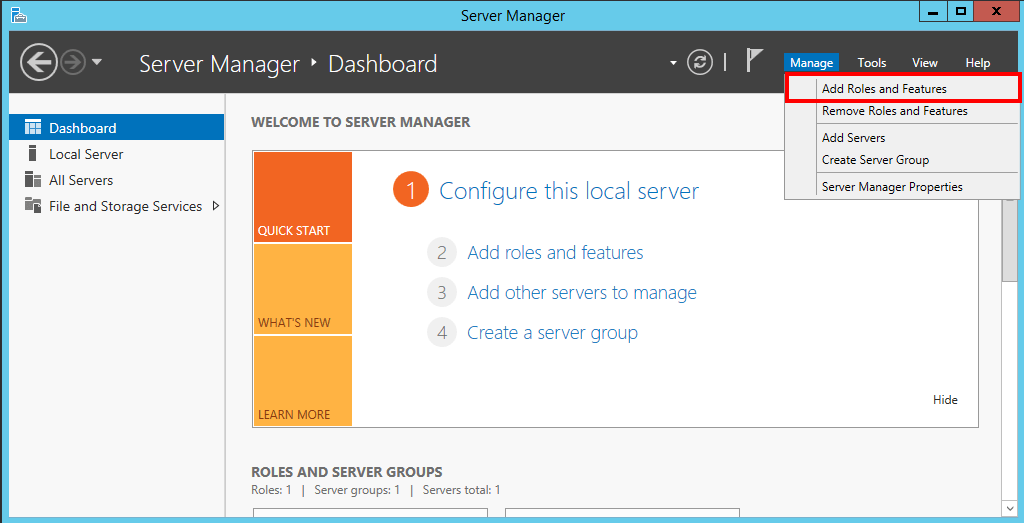Click the Roles: 1 text
1024x523 pixels.
coord(270,490)
